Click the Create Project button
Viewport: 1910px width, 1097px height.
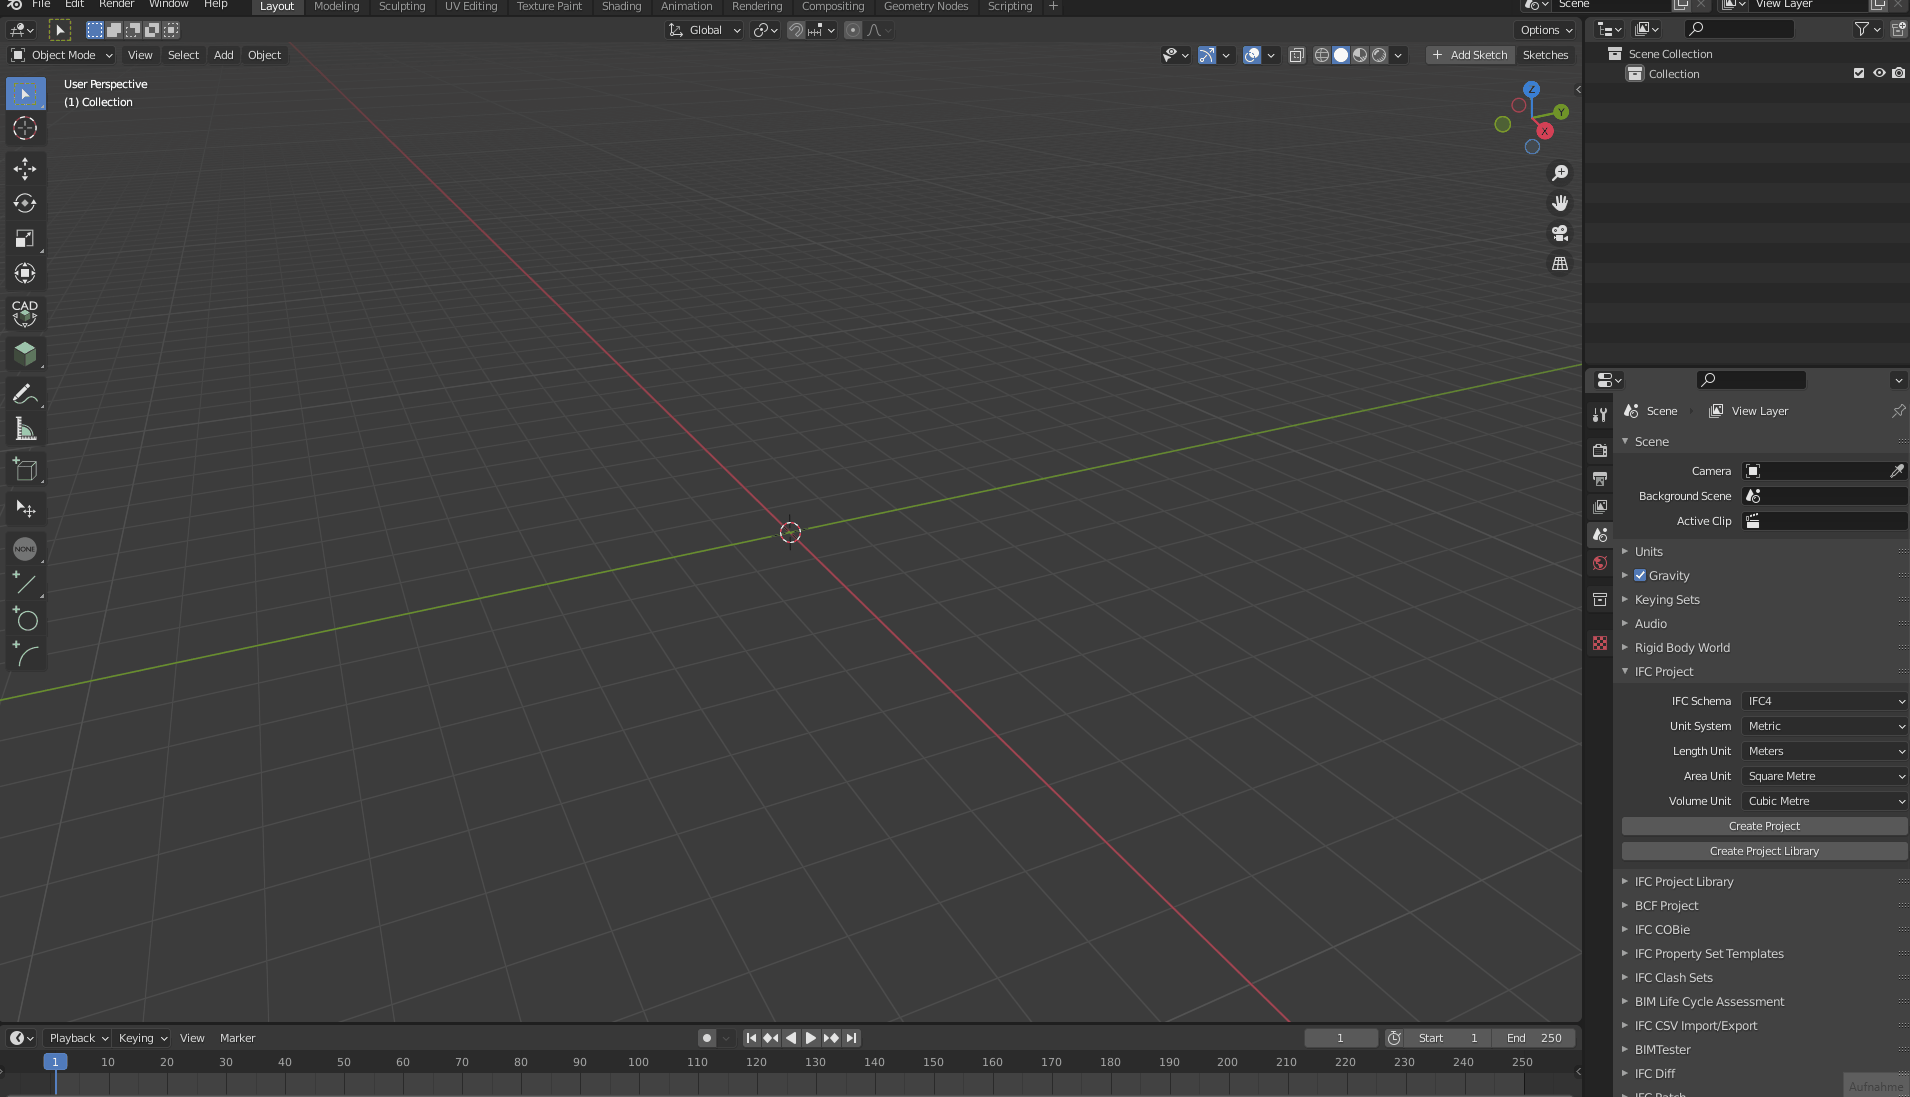pos(1763,825)
